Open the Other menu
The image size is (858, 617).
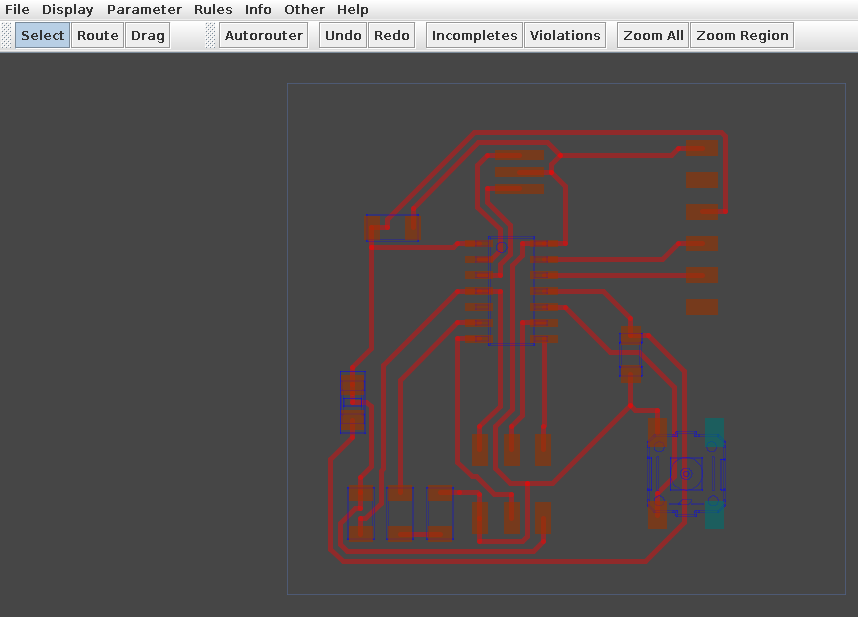(304, 9)
